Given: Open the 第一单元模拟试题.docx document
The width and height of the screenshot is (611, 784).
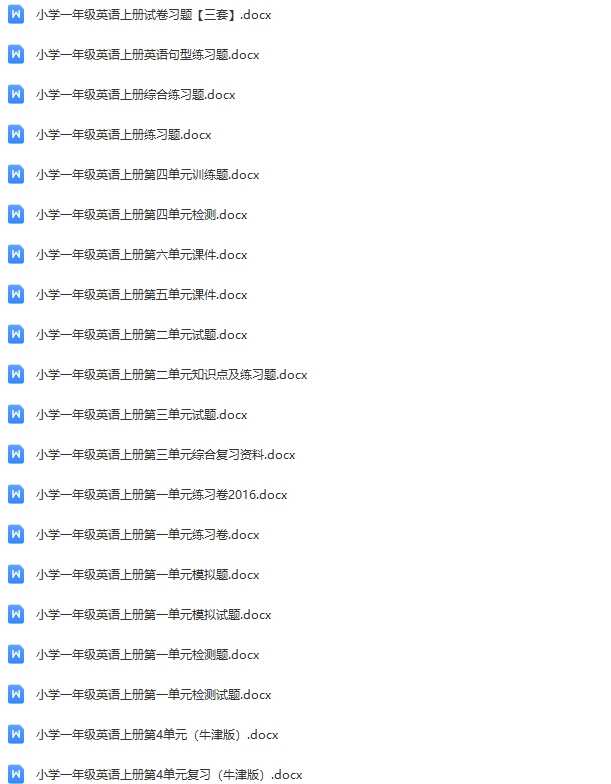Looking at the screenshot, I should (x=154, y=614).
